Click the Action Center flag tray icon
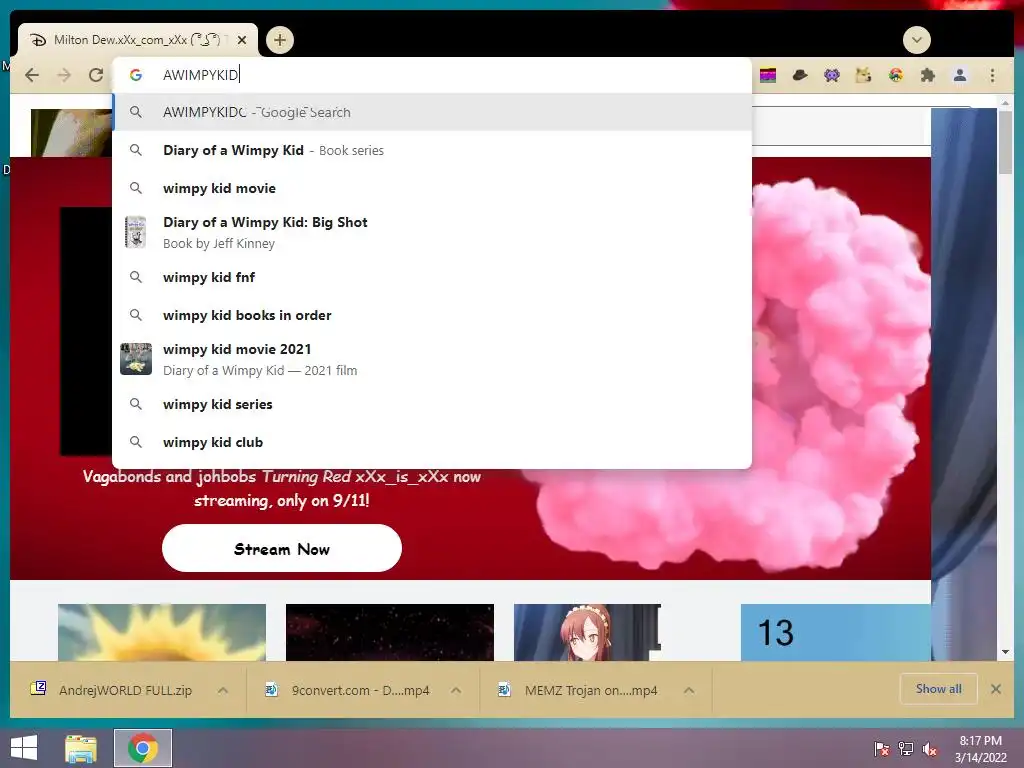 (882, 749)
